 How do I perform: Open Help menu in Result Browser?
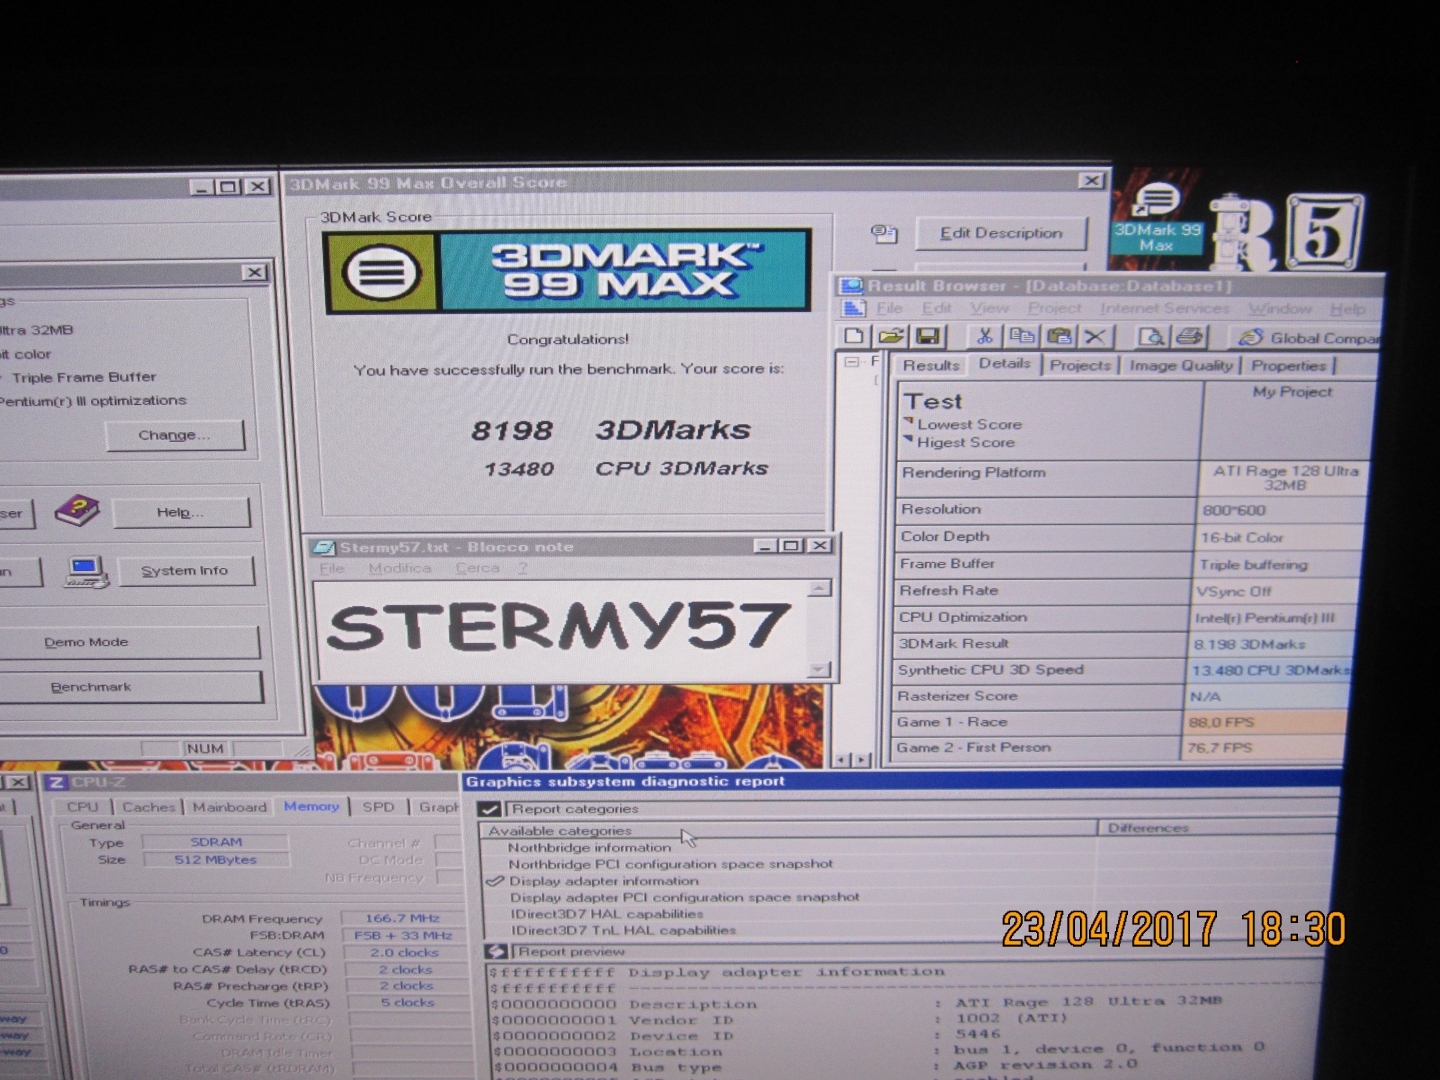click(x=1347, y=309)
